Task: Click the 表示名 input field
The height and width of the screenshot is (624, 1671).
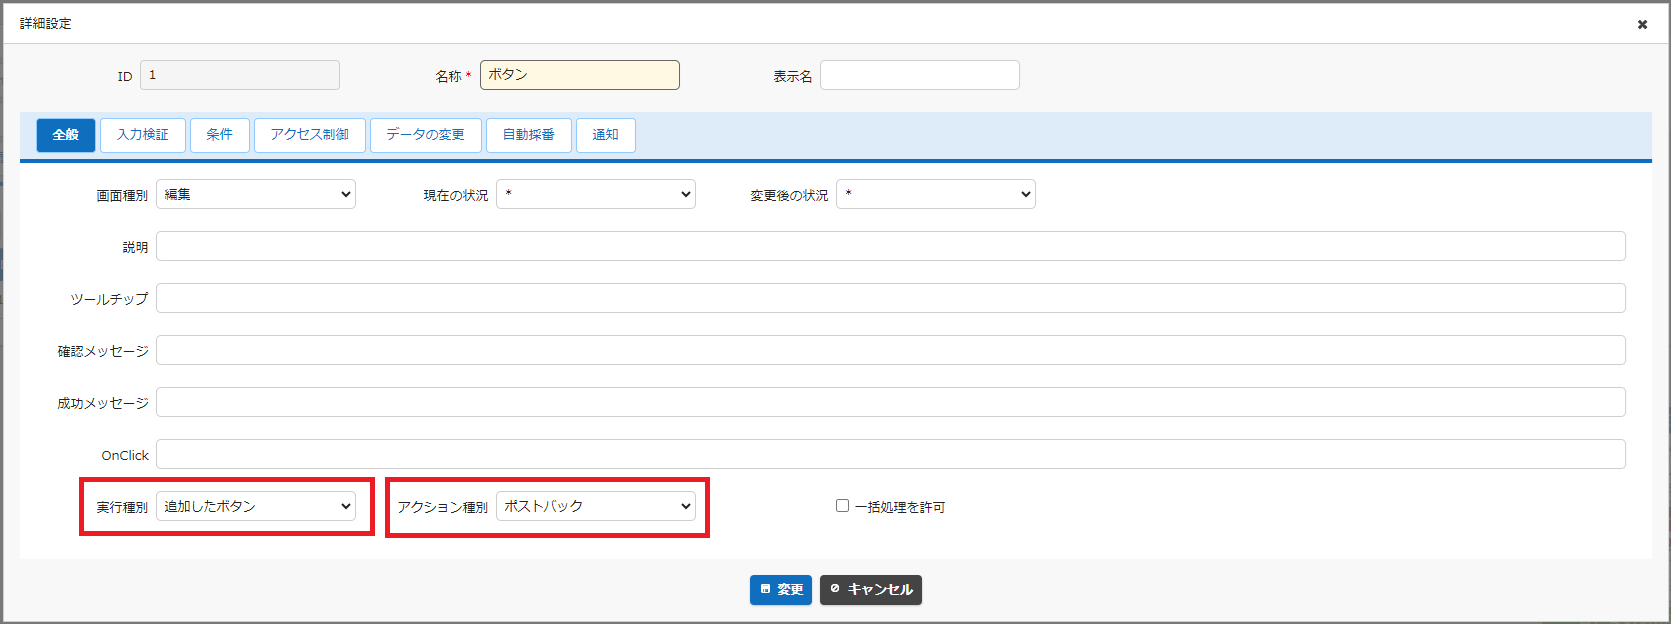Action: [920, 75]
